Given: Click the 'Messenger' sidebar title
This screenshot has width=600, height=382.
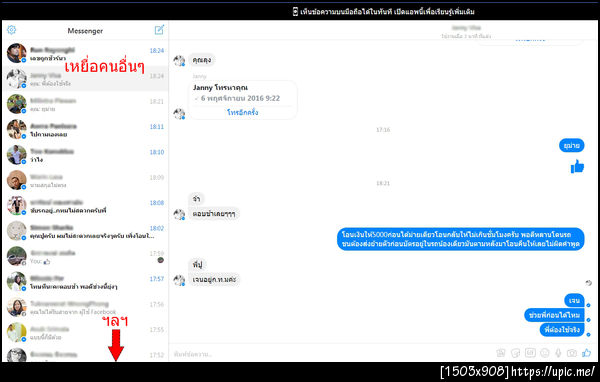Looking at the screenshot, I should 85,31.
